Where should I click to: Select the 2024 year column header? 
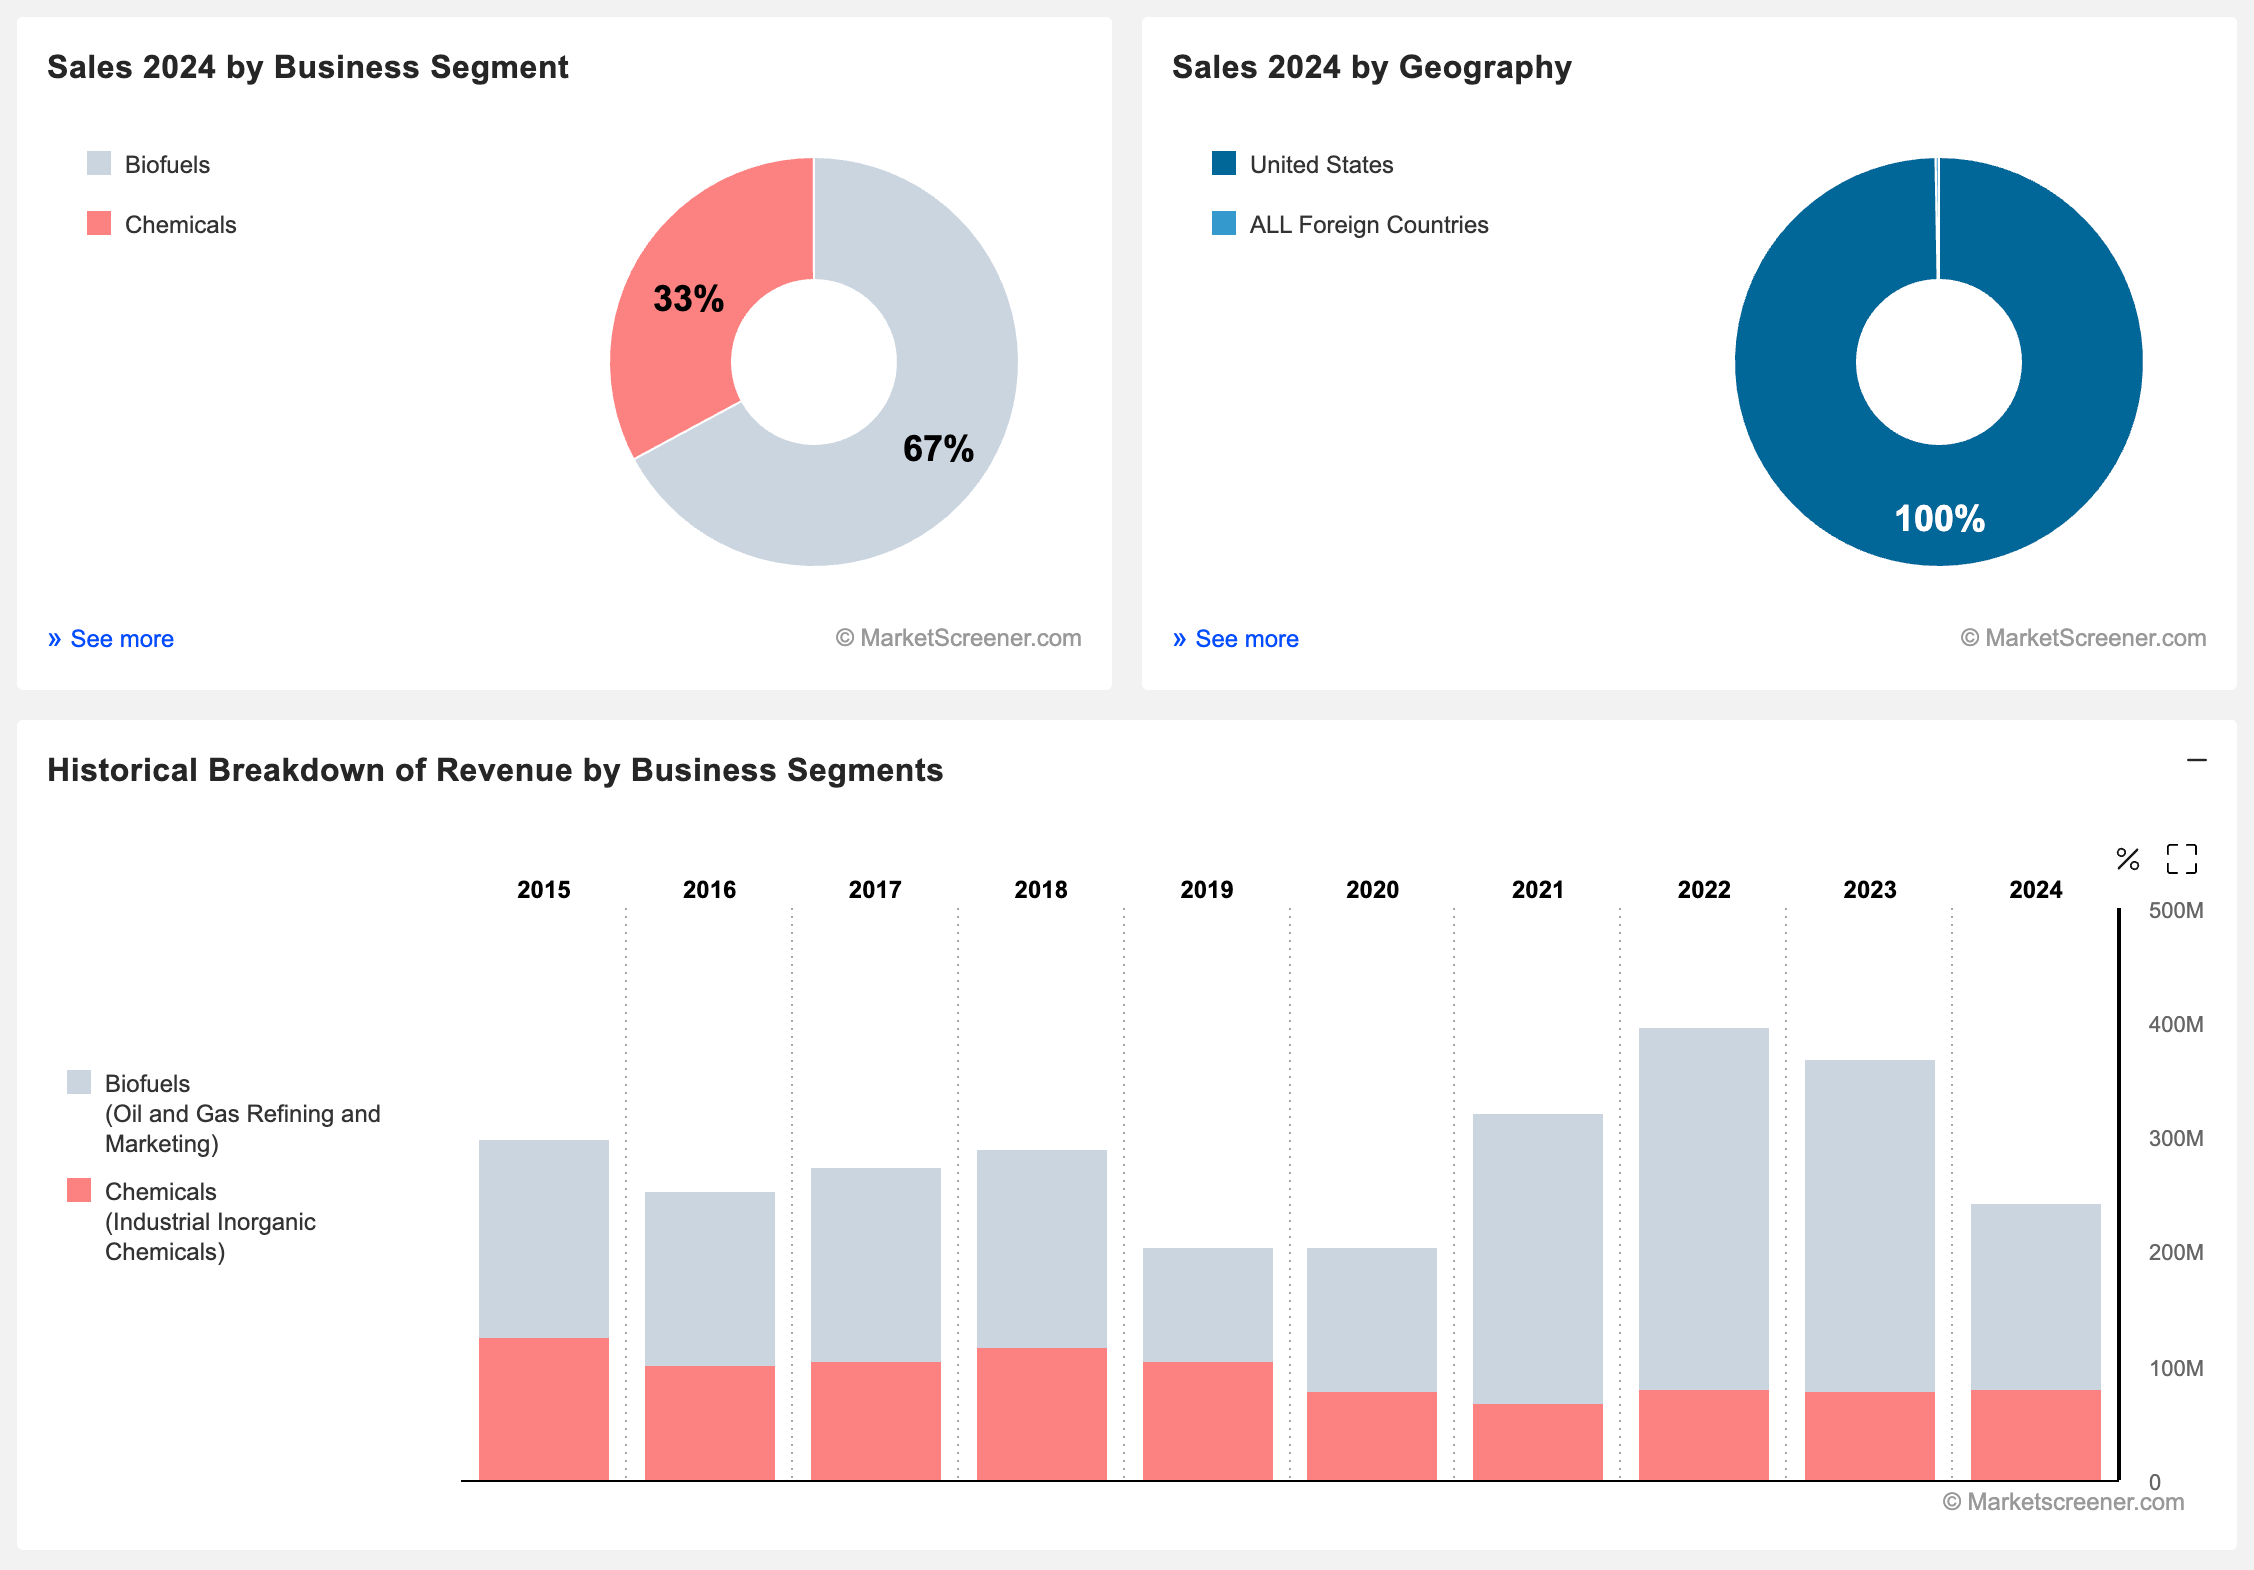(x=2035, y=889)
